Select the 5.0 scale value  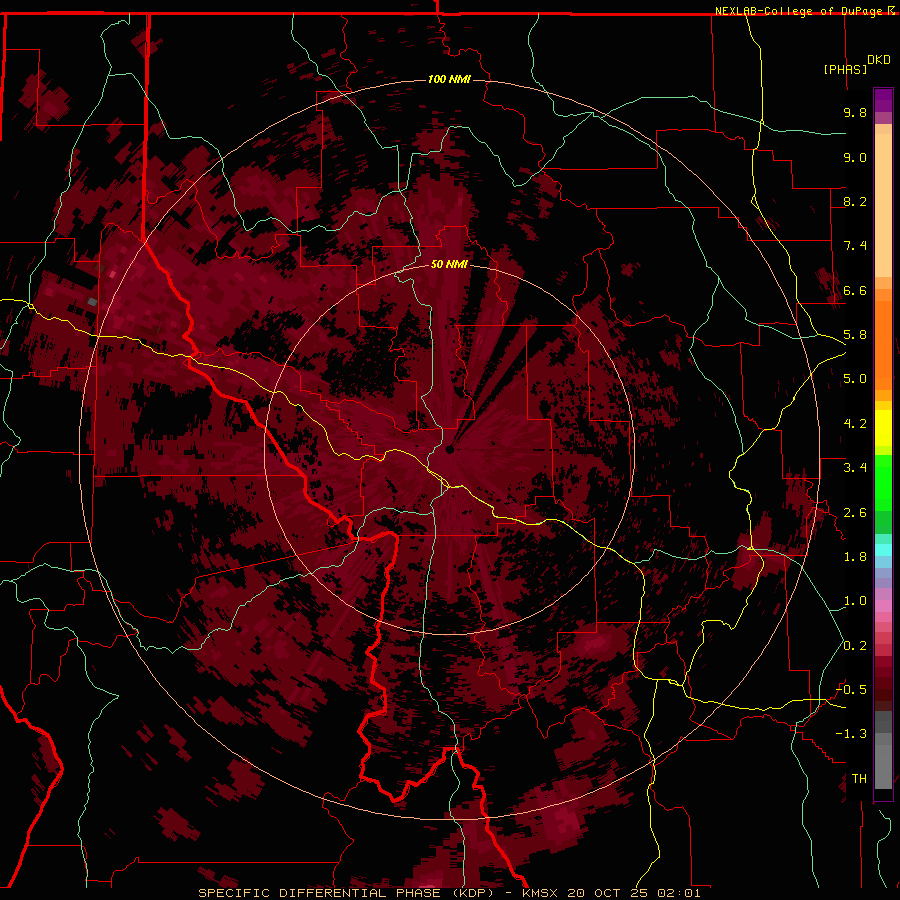(855, 379)
